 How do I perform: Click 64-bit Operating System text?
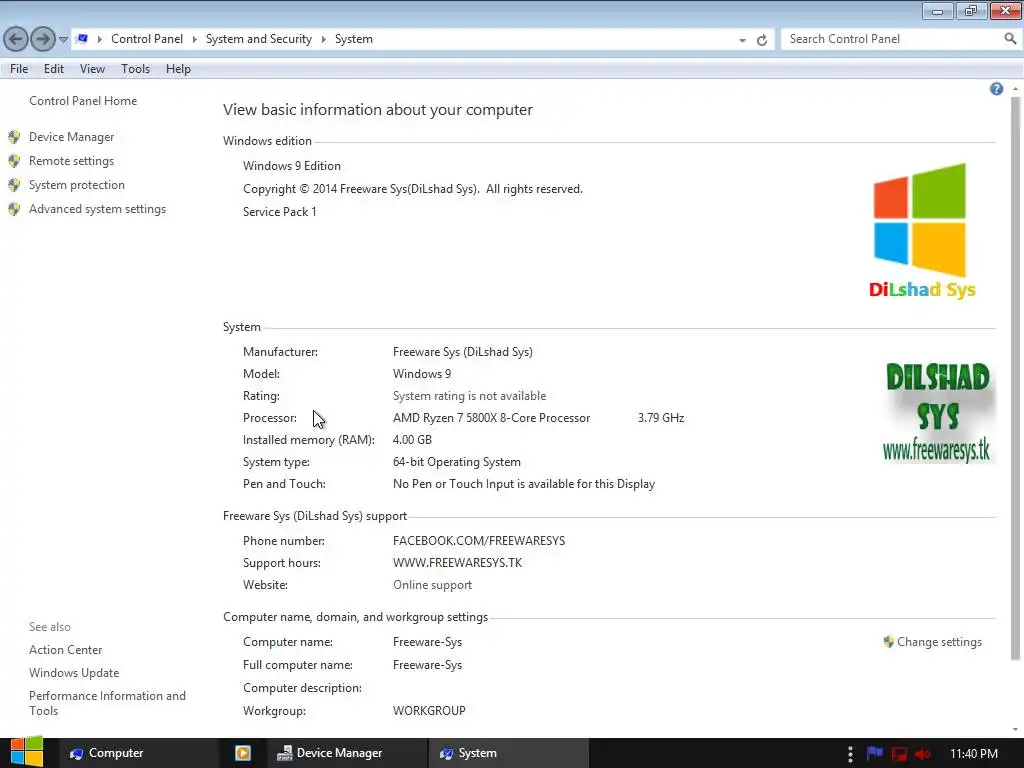pos(456,462)
